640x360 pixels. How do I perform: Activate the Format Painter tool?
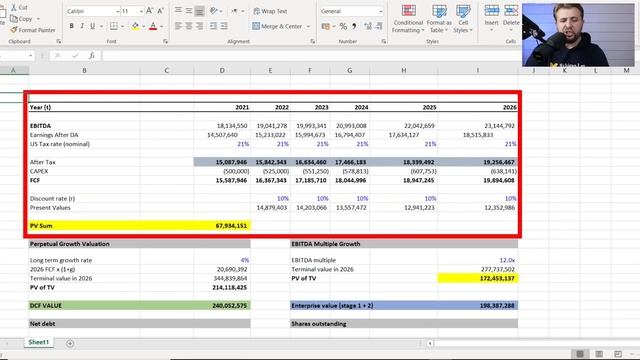tap(33, 30)
